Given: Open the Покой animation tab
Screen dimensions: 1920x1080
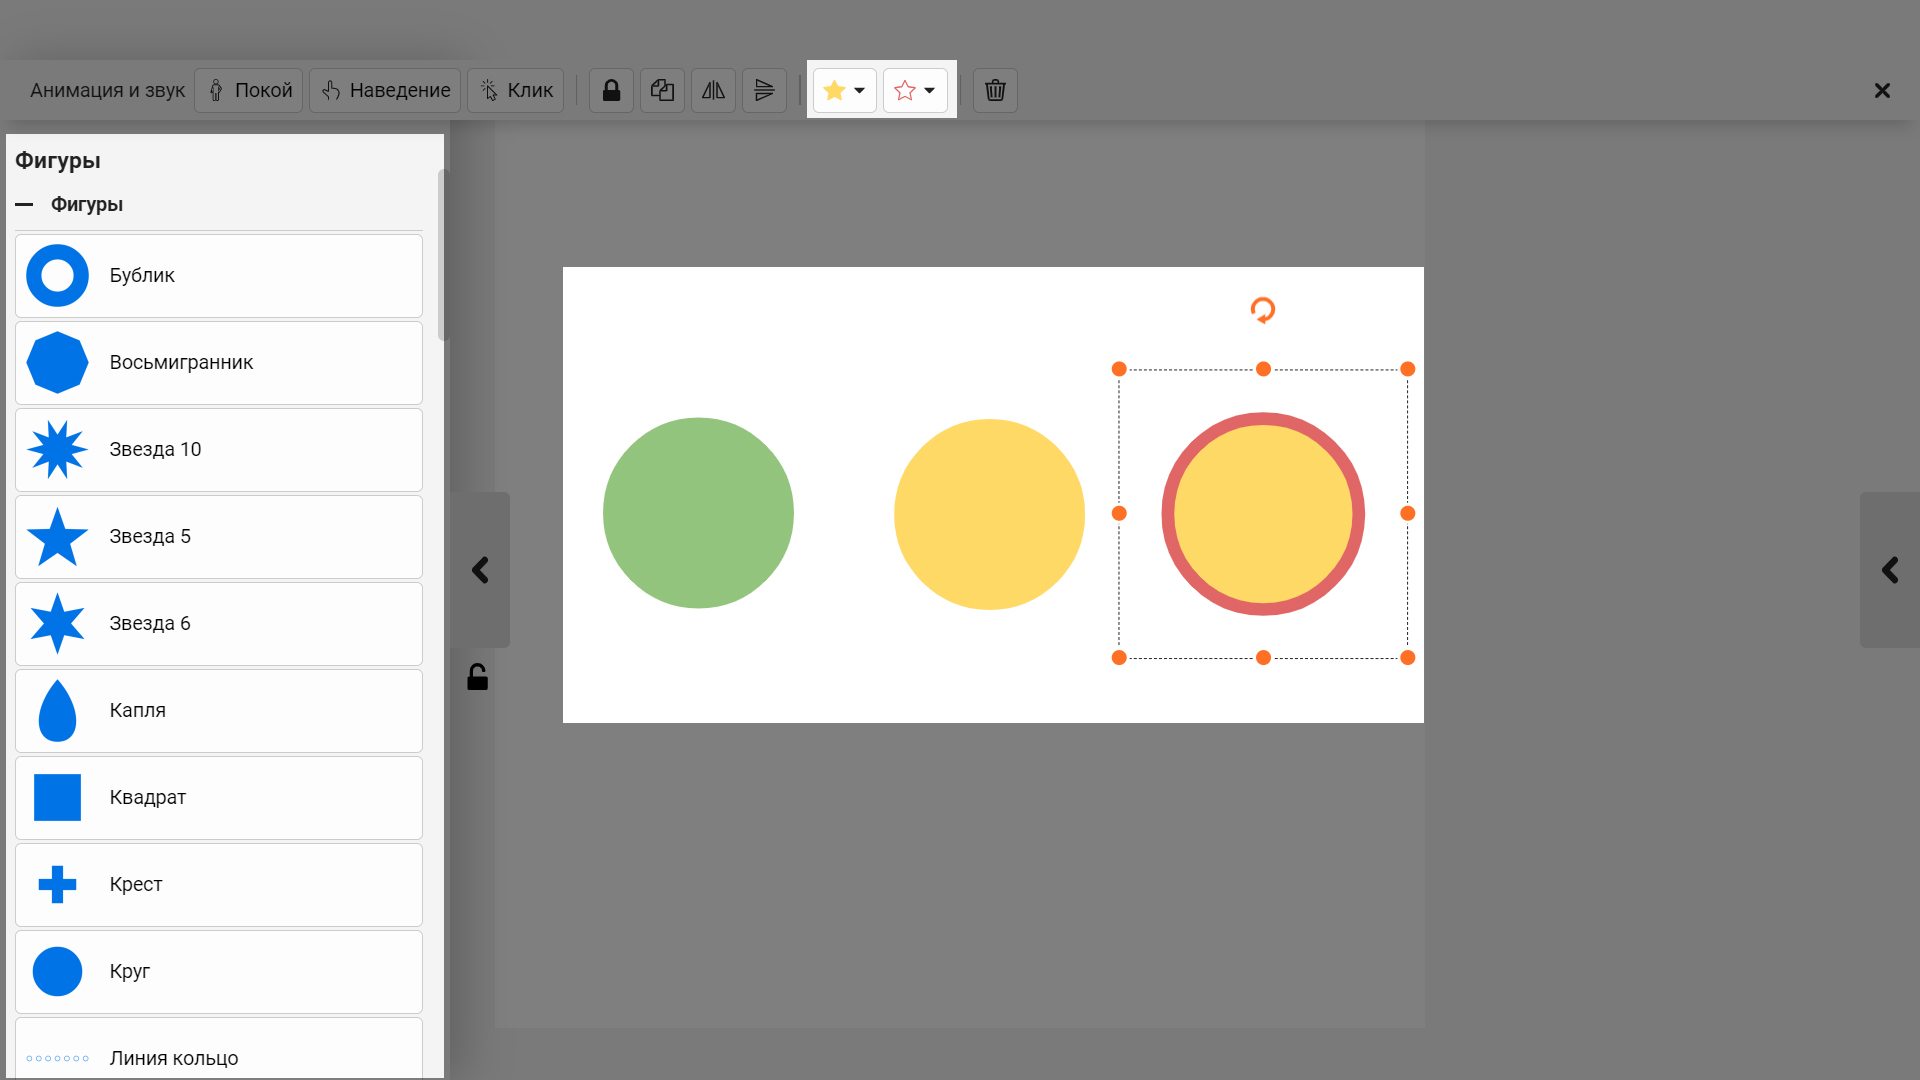Looking at the screenshot, I should (249, 91).
